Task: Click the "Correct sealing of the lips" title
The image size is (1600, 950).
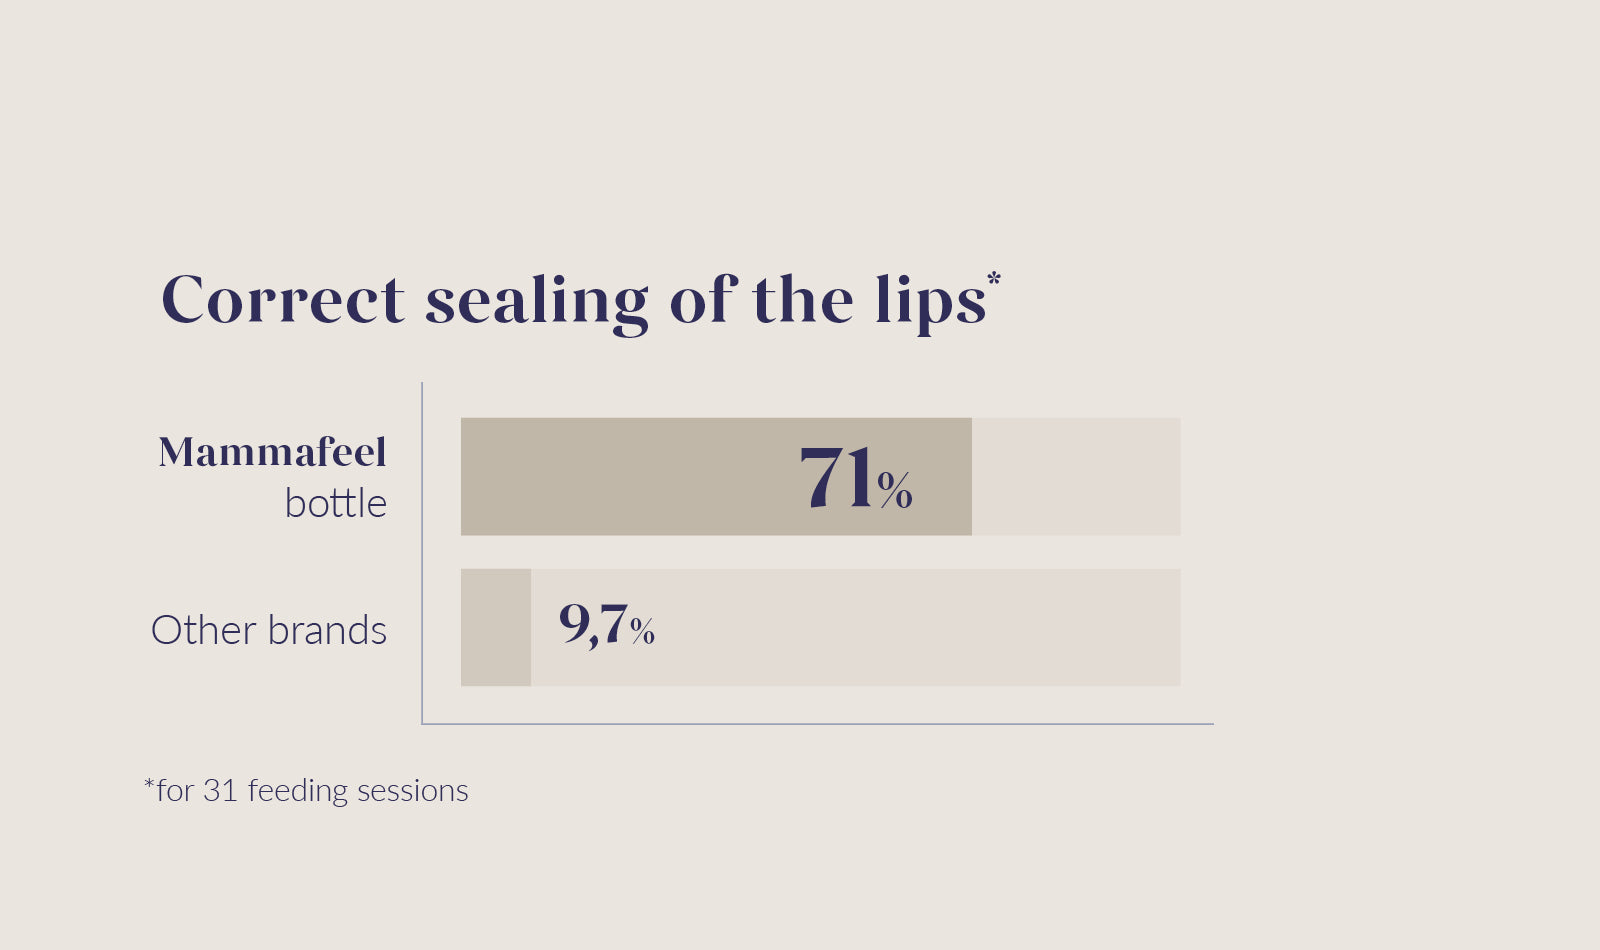Action: tap(573, 300)
